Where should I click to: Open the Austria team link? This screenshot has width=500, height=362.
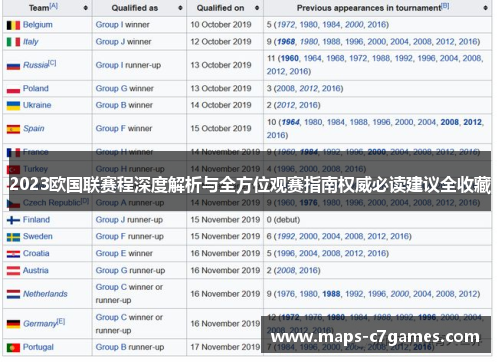pyautogui.click(x=36, y=271)
